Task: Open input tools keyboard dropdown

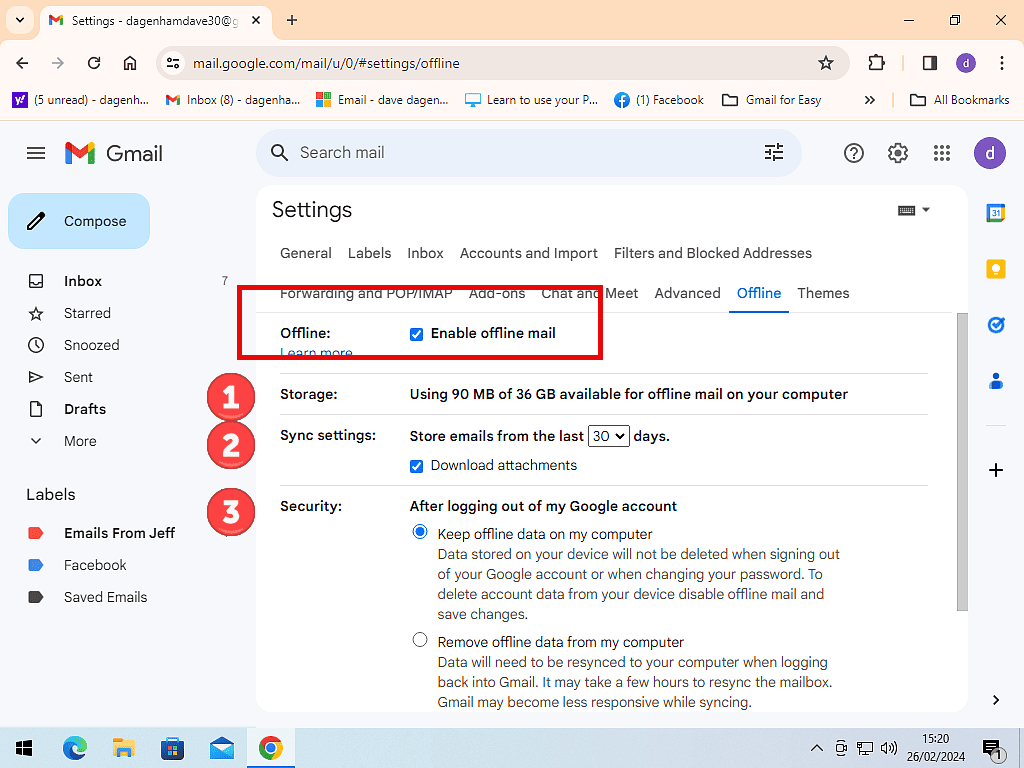Action: [x=914, y=210]
